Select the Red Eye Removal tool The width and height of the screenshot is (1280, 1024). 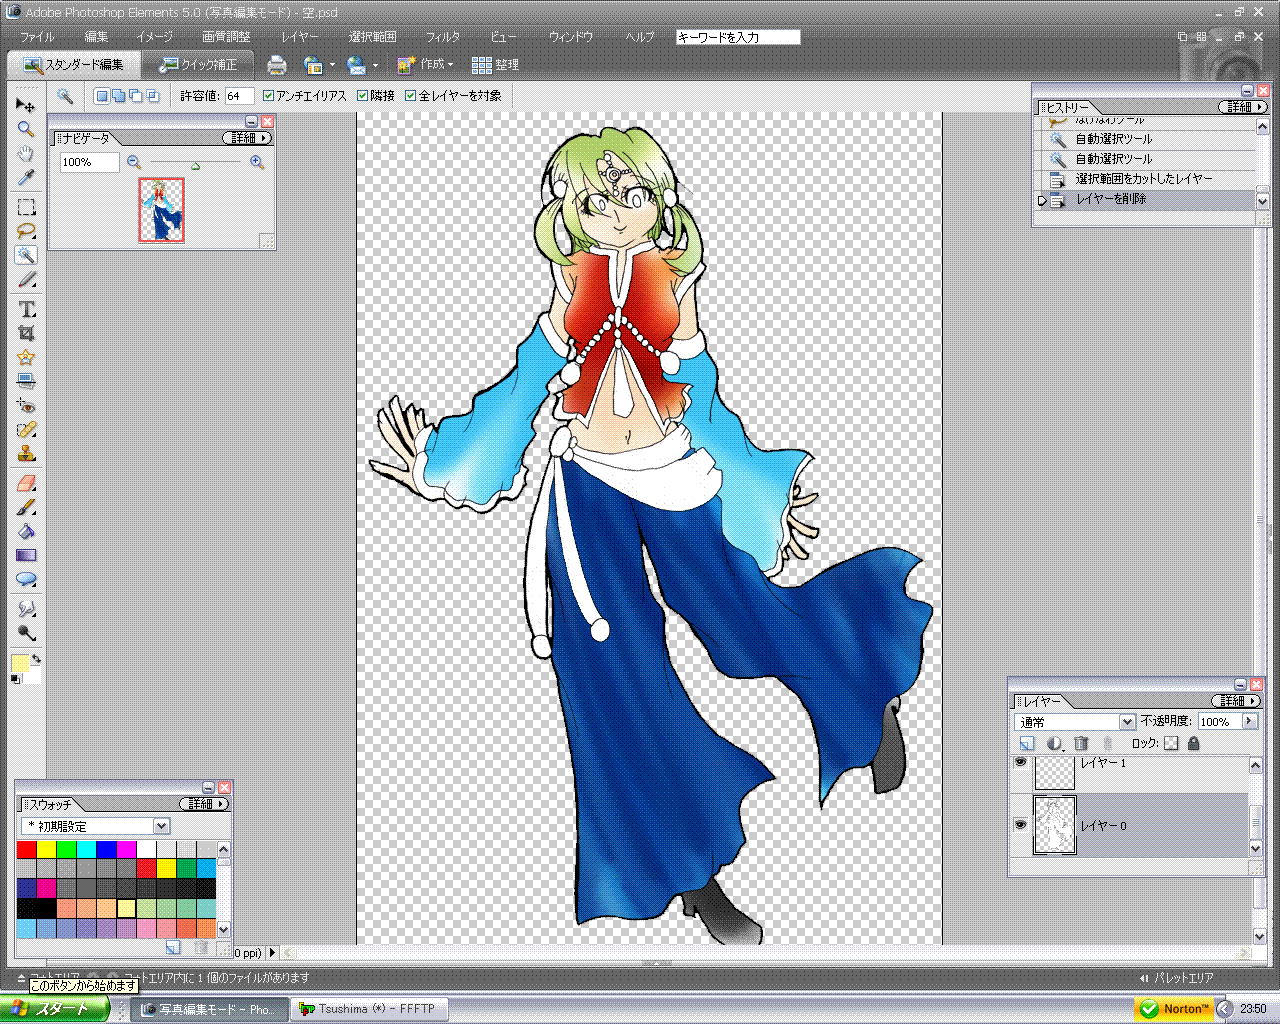[x=26, y=406]
